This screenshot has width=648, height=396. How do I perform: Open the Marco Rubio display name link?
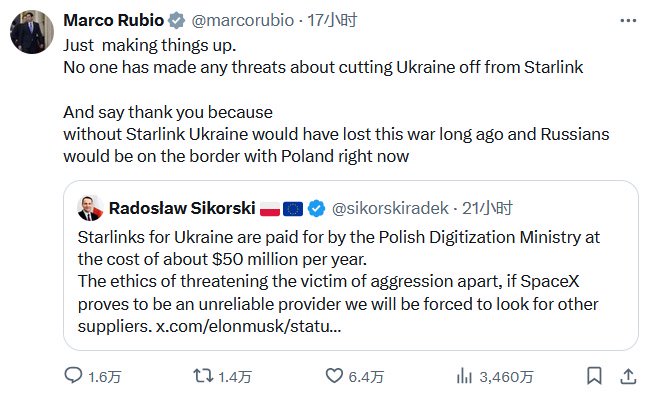click(114, 20)
